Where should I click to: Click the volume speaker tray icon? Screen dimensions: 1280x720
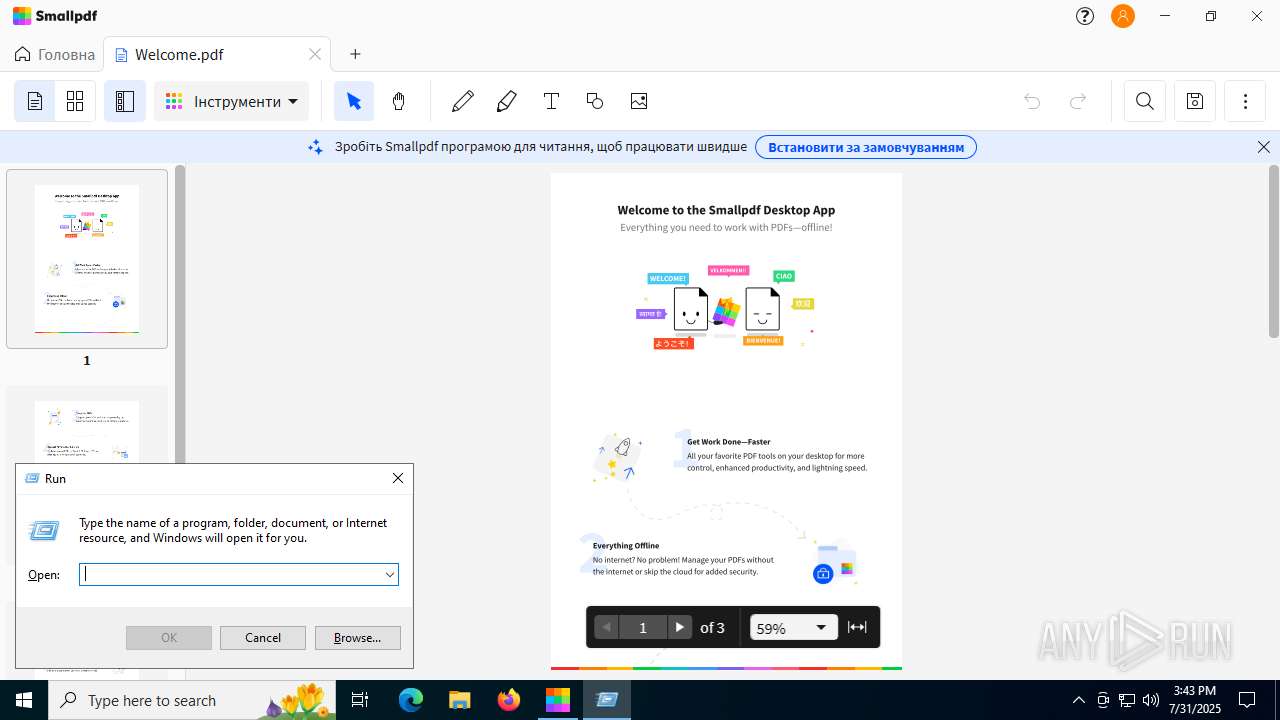(1151, 700)
